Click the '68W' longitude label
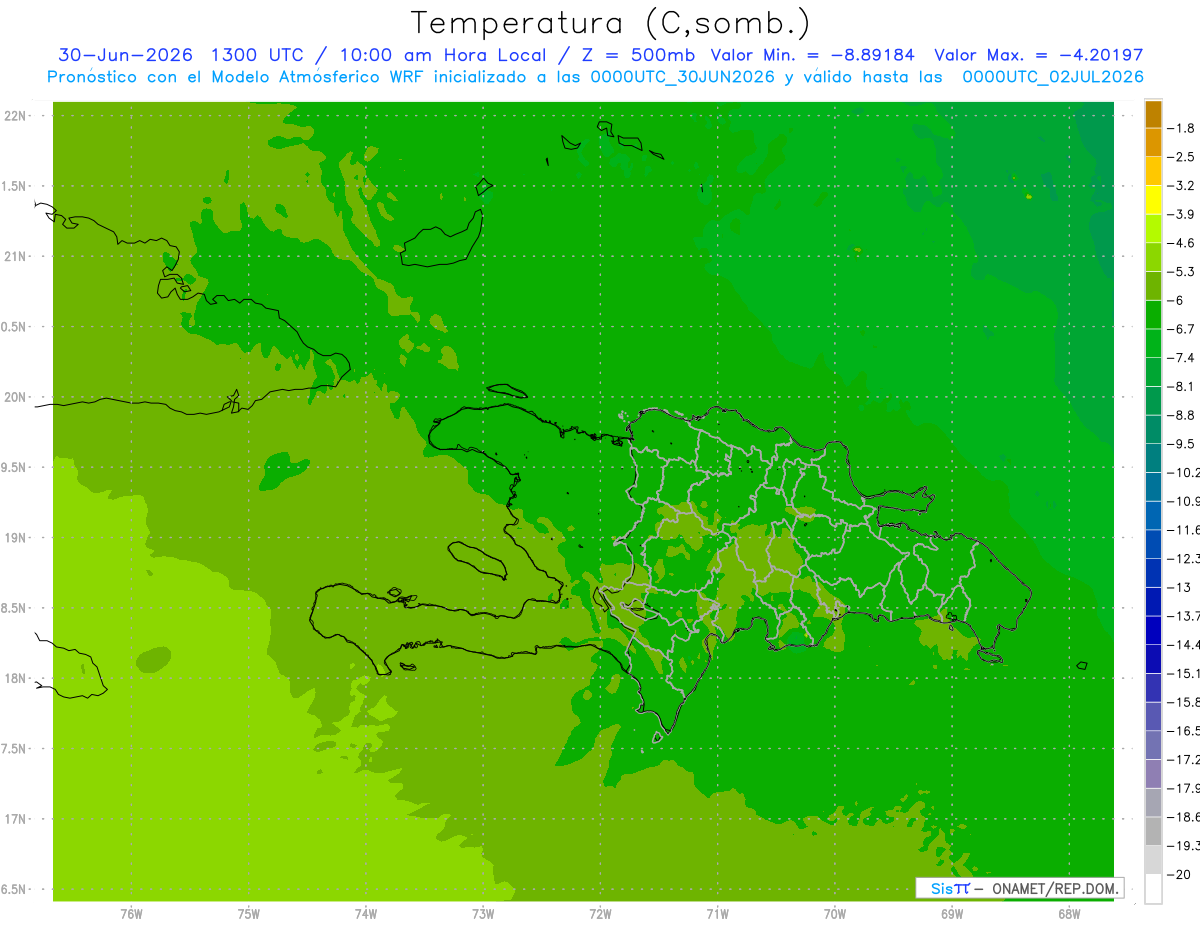Screen dimensions: 1200x927 (1069, 914)
